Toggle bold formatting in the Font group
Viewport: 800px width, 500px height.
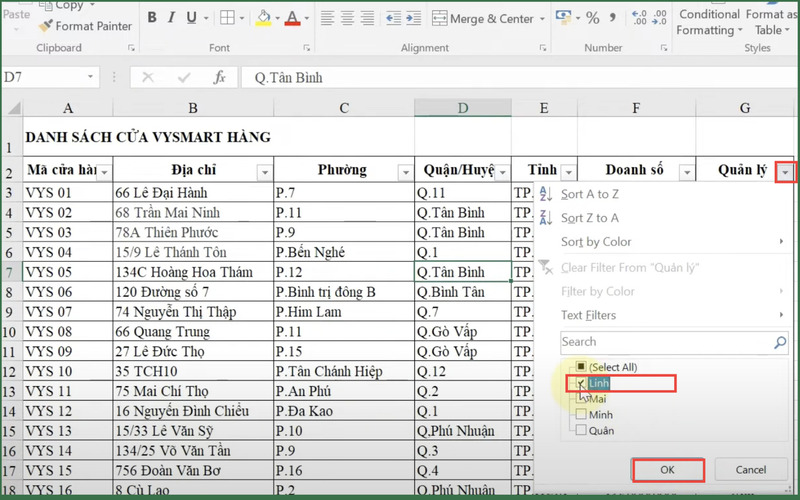point(151,18)
